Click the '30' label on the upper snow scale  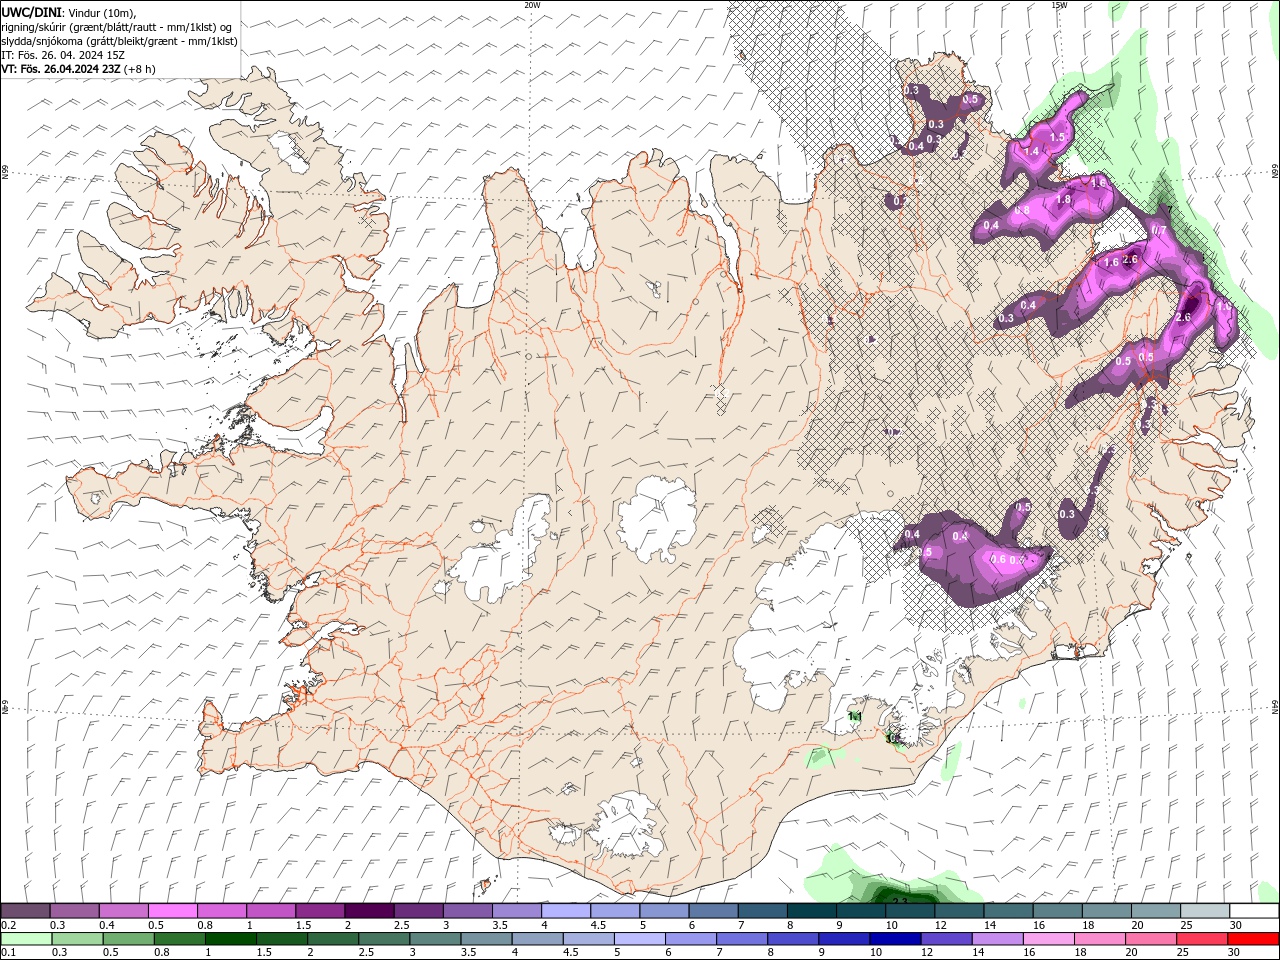click(x=1235, y=925)
